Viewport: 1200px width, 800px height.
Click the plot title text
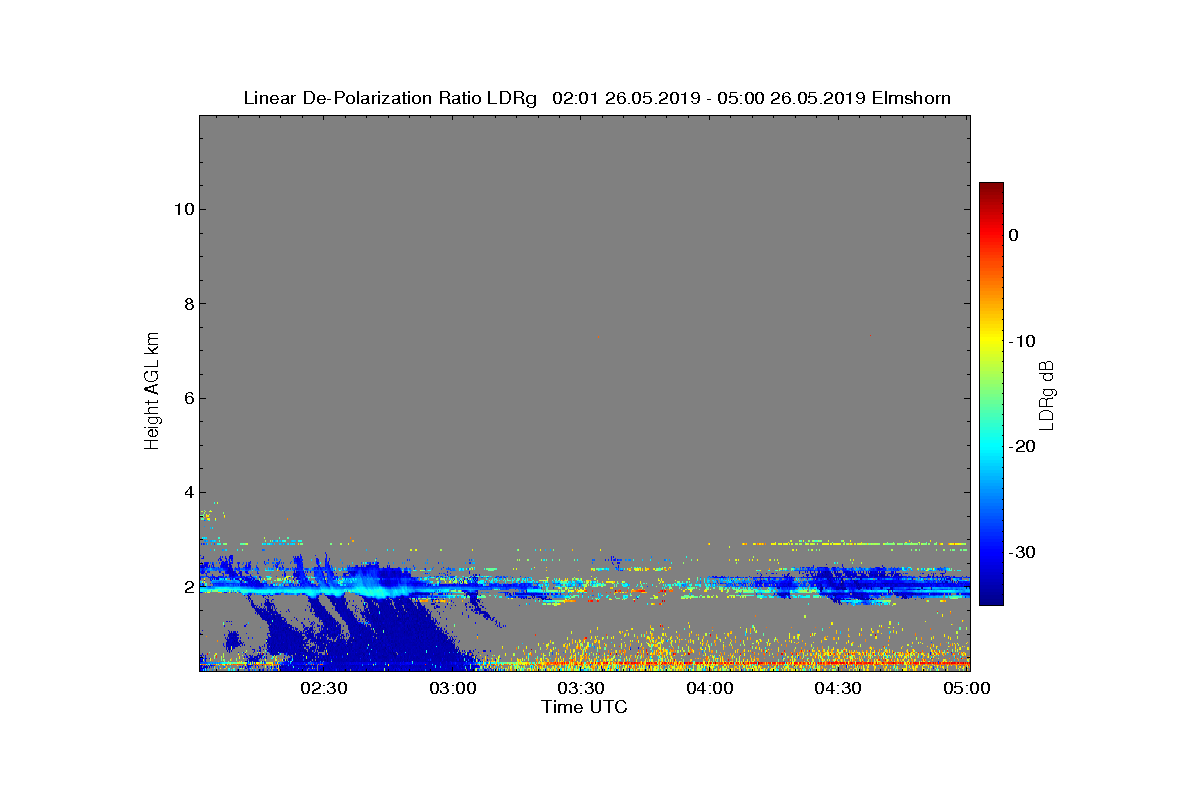[x=597, y=98]
